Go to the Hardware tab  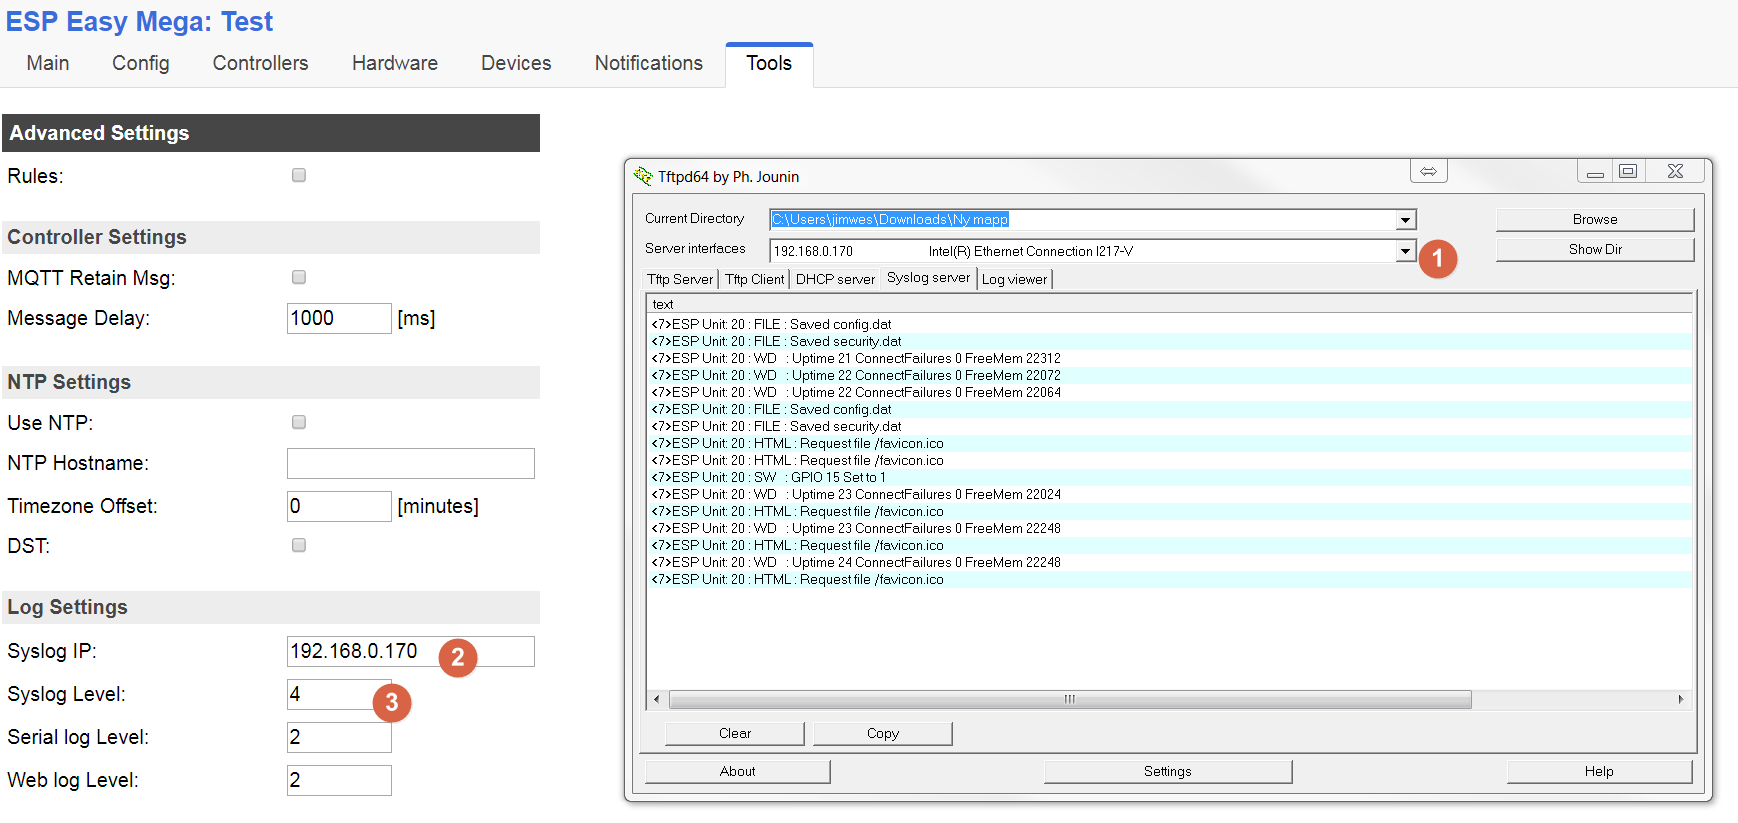coord(395,63)
